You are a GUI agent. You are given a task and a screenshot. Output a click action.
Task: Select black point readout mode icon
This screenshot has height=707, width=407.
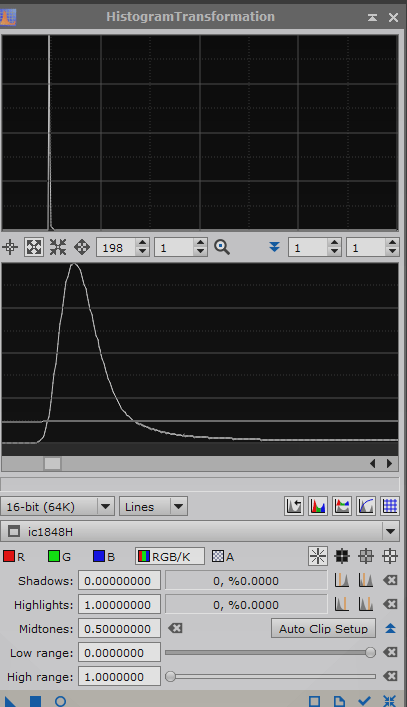342,556
